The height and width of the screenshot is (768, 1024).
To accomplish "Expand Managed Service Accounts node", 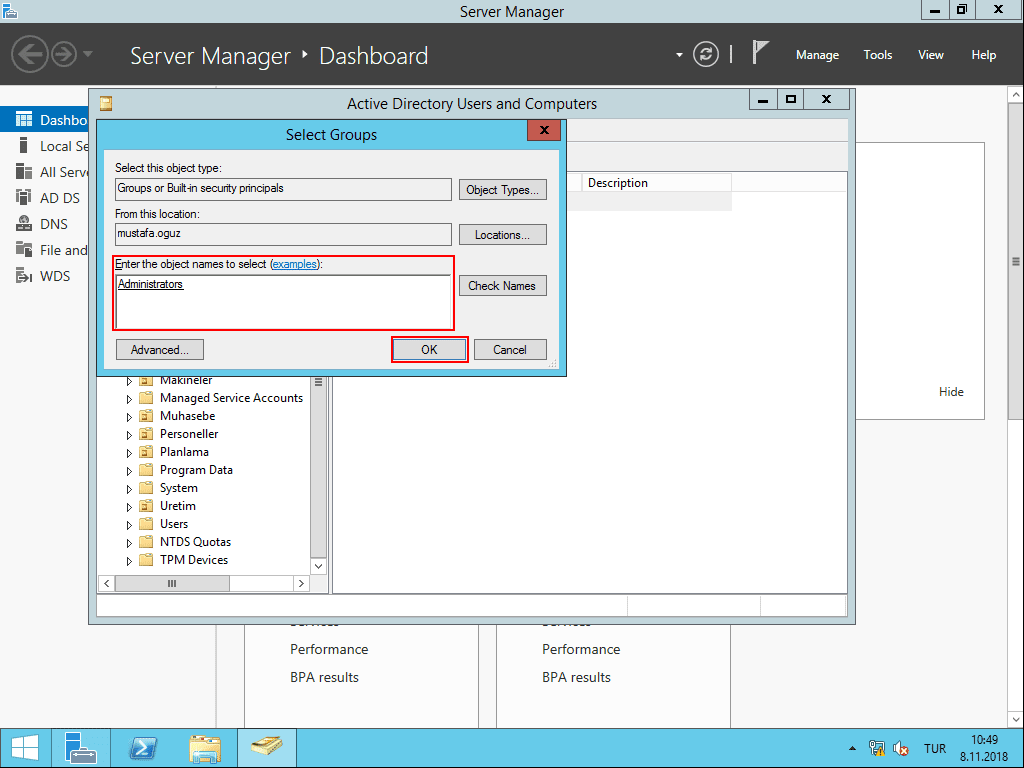I will pyautogui.click(x=129, y=399).
